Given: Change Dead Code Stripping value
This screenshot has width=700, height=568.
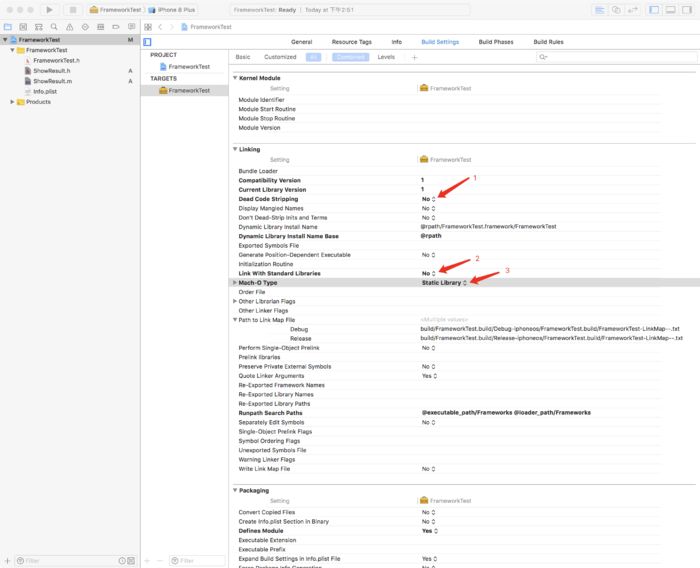Looking at the screenshot, I should click(x=429, y=199).
